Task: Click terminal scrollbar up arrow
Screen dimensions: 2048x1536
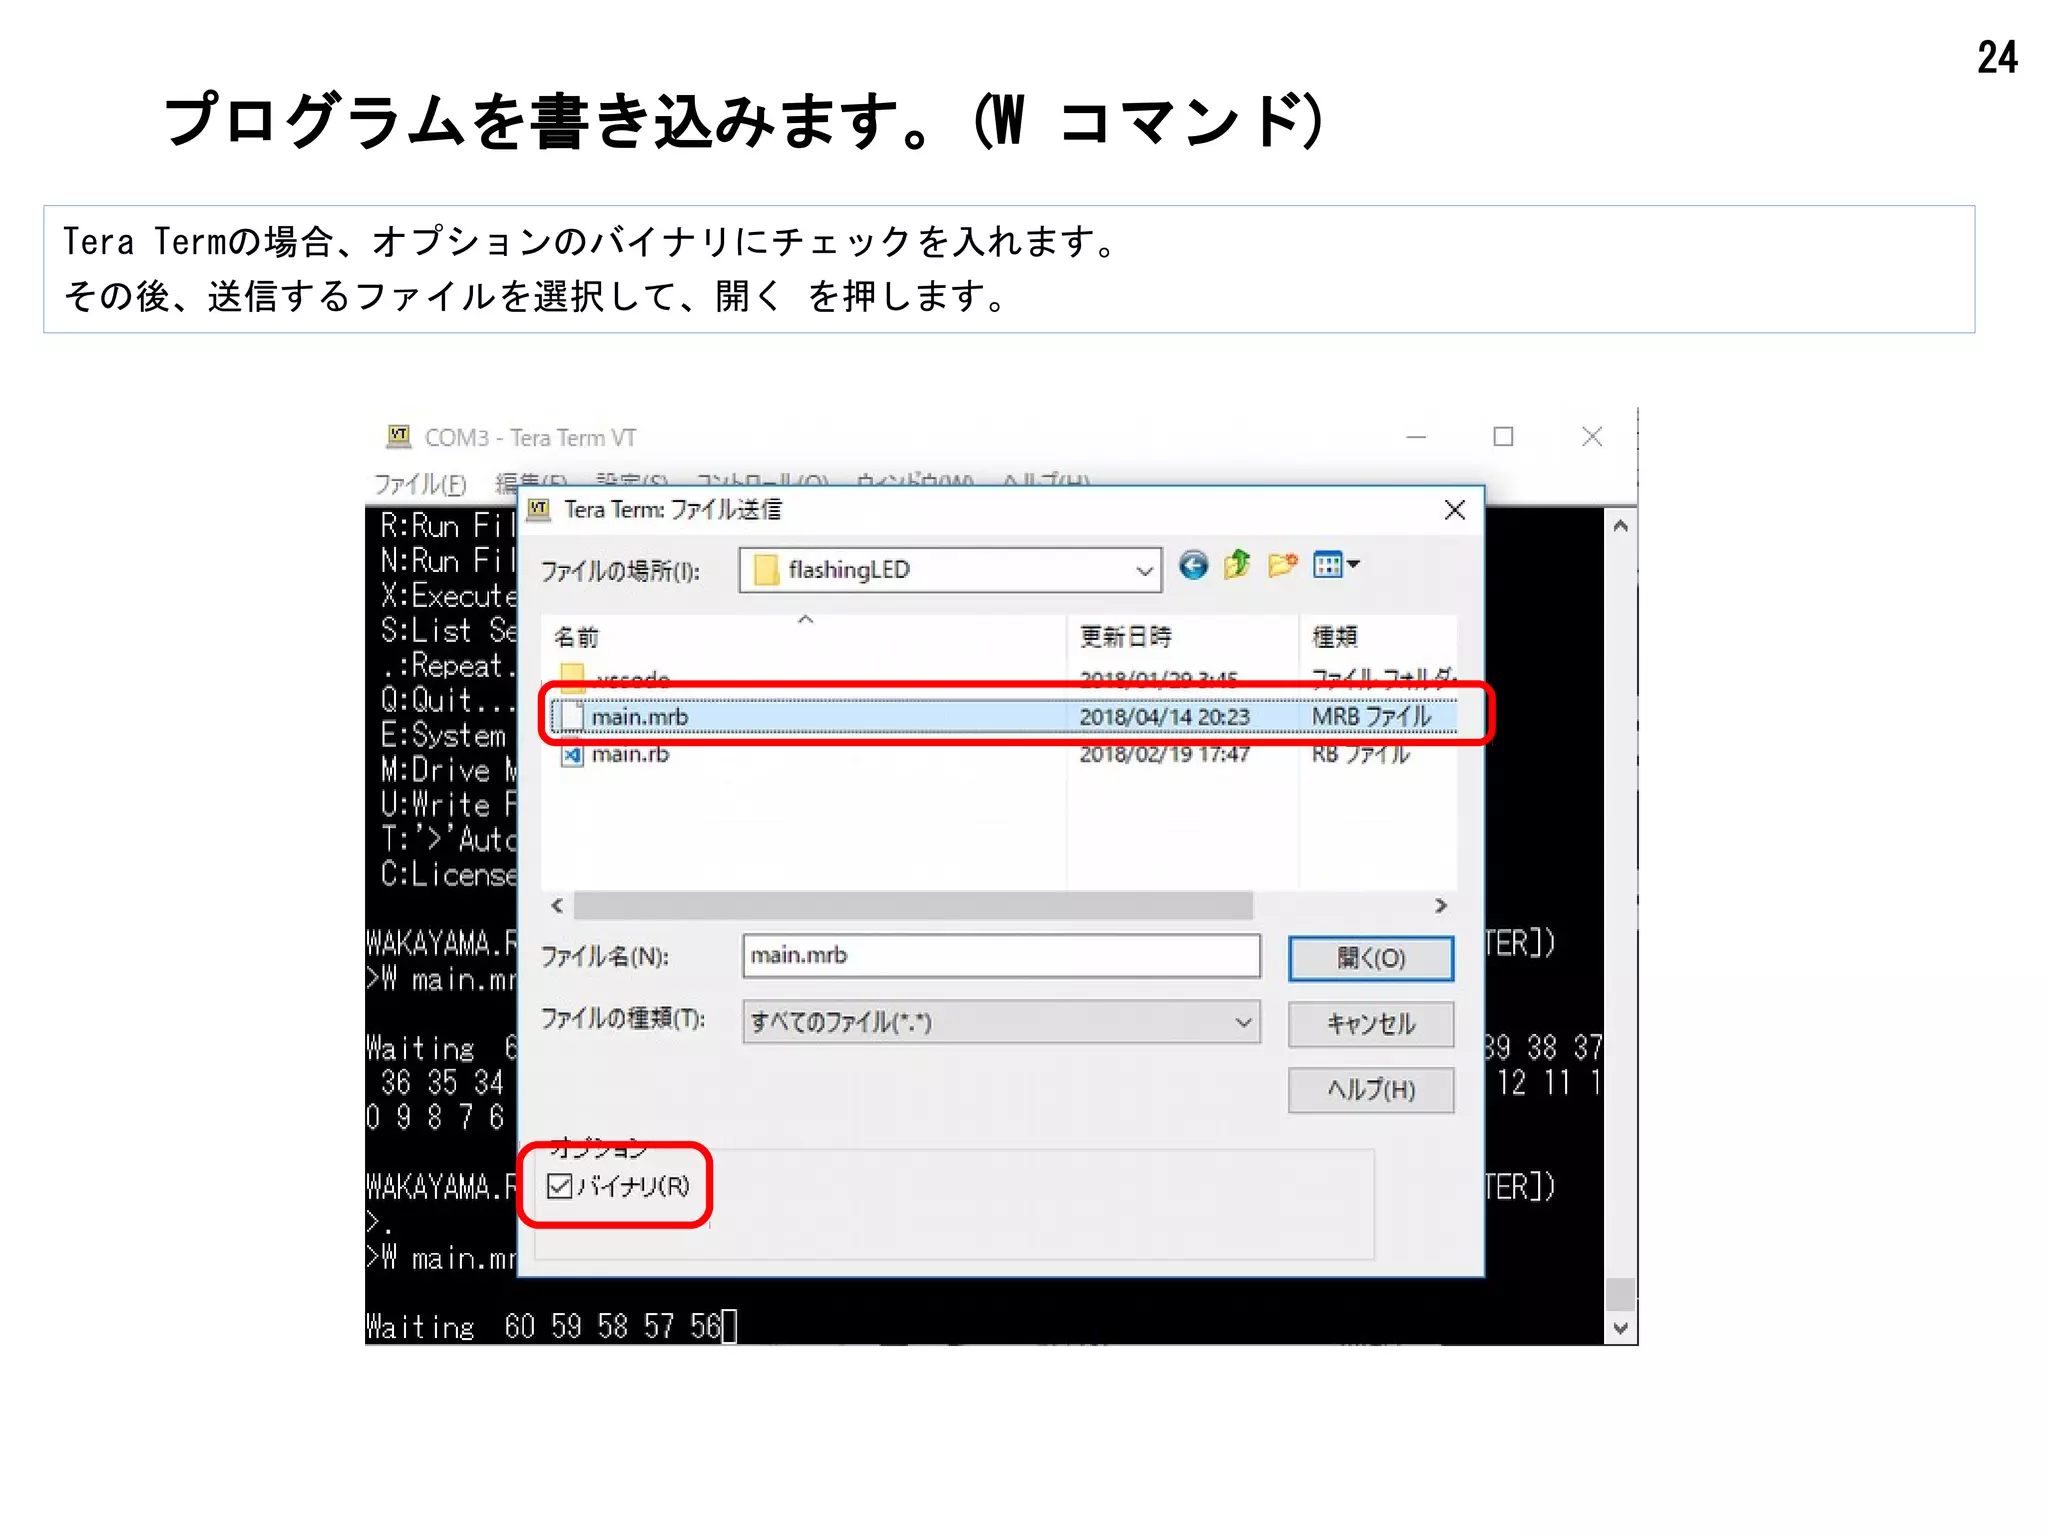Action: 1621,526
